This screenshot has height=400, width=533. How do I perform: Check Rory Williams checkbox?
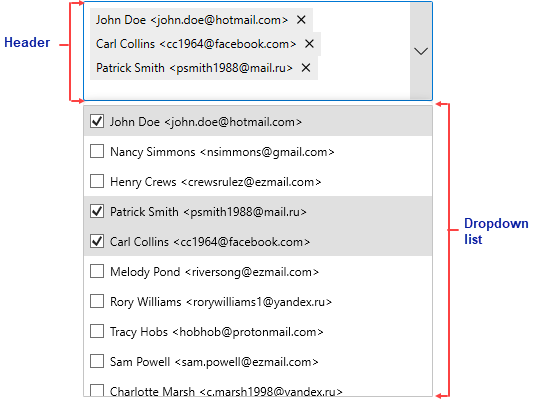[x=97, y=301]
